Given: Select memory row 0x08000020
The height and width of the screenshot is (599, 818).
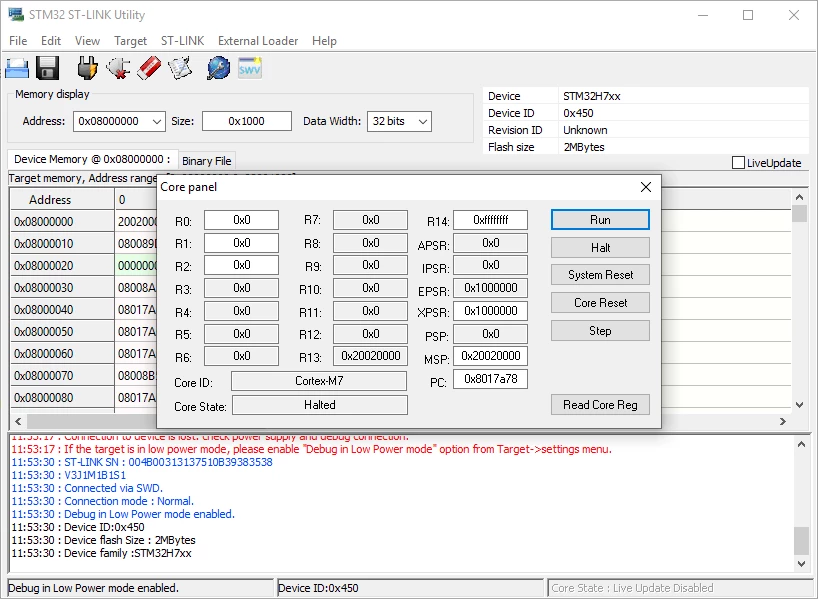Looking at the screenshot, I should tap(62, 266).
